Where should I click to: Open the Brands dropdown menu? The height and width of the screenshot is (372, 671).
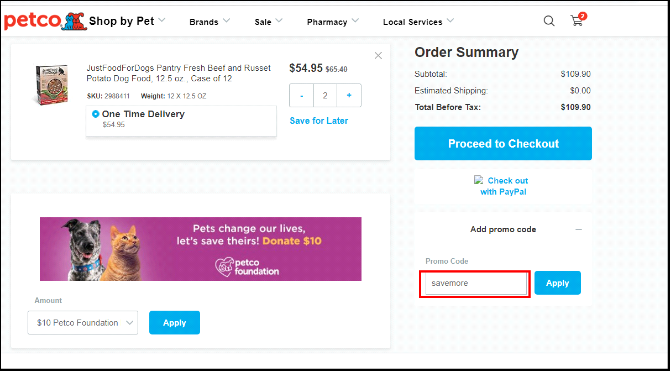tap(210, 21)
